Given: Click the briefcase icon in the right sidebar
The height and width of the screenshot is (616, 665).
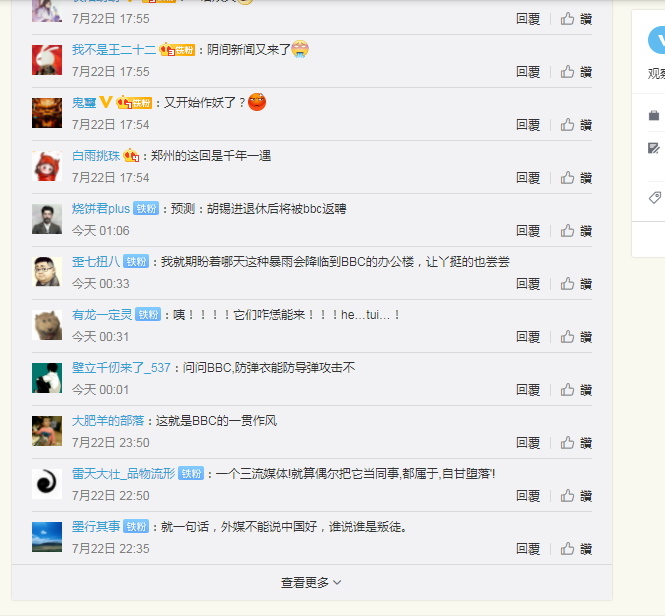Looking at the screenshot, I should click(654, 115).
